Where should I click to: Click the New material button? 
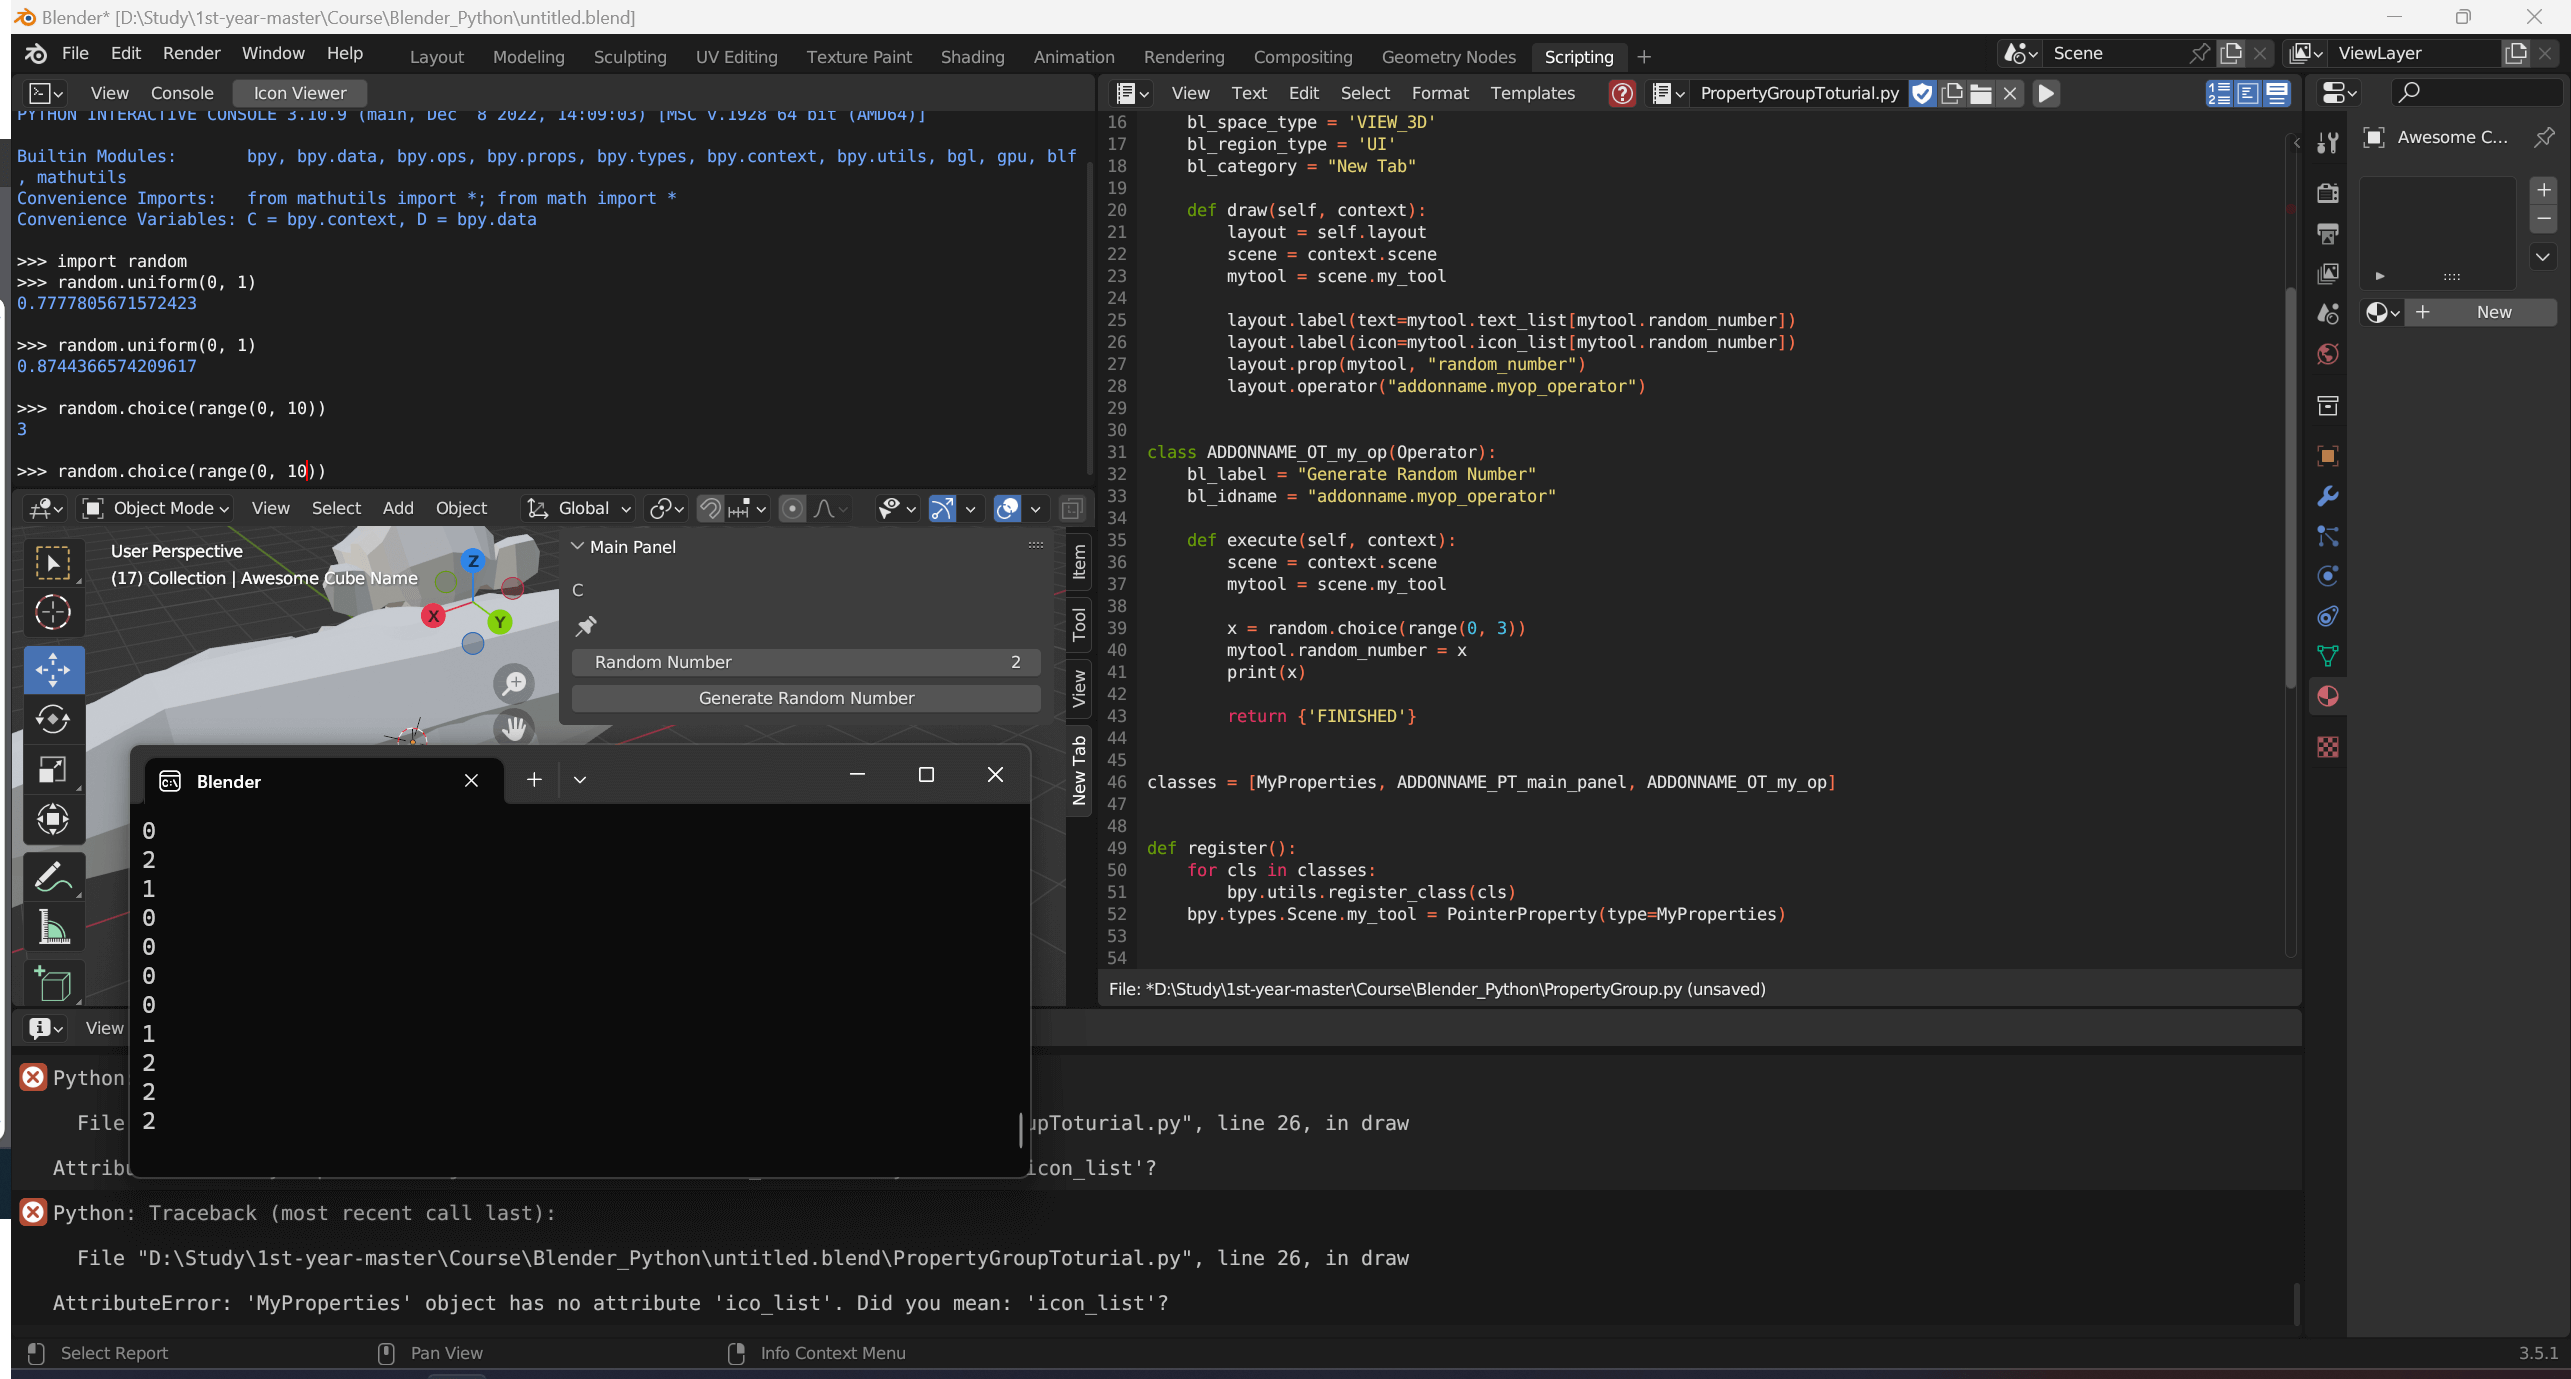2480,312
